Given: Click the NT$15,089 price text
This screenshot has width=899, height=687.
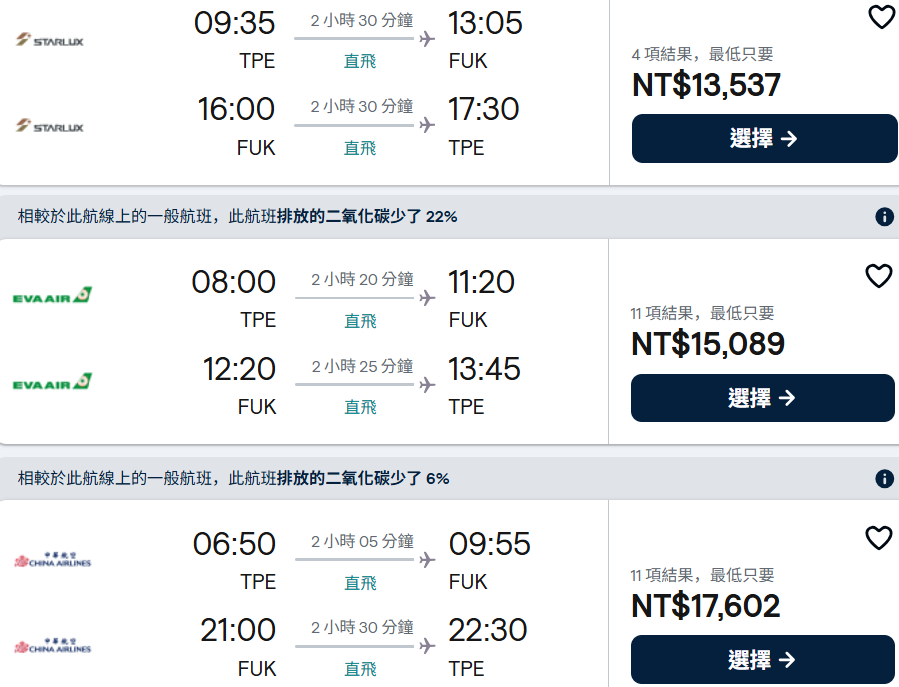Looking at the screenshot, I should [708, 344].
